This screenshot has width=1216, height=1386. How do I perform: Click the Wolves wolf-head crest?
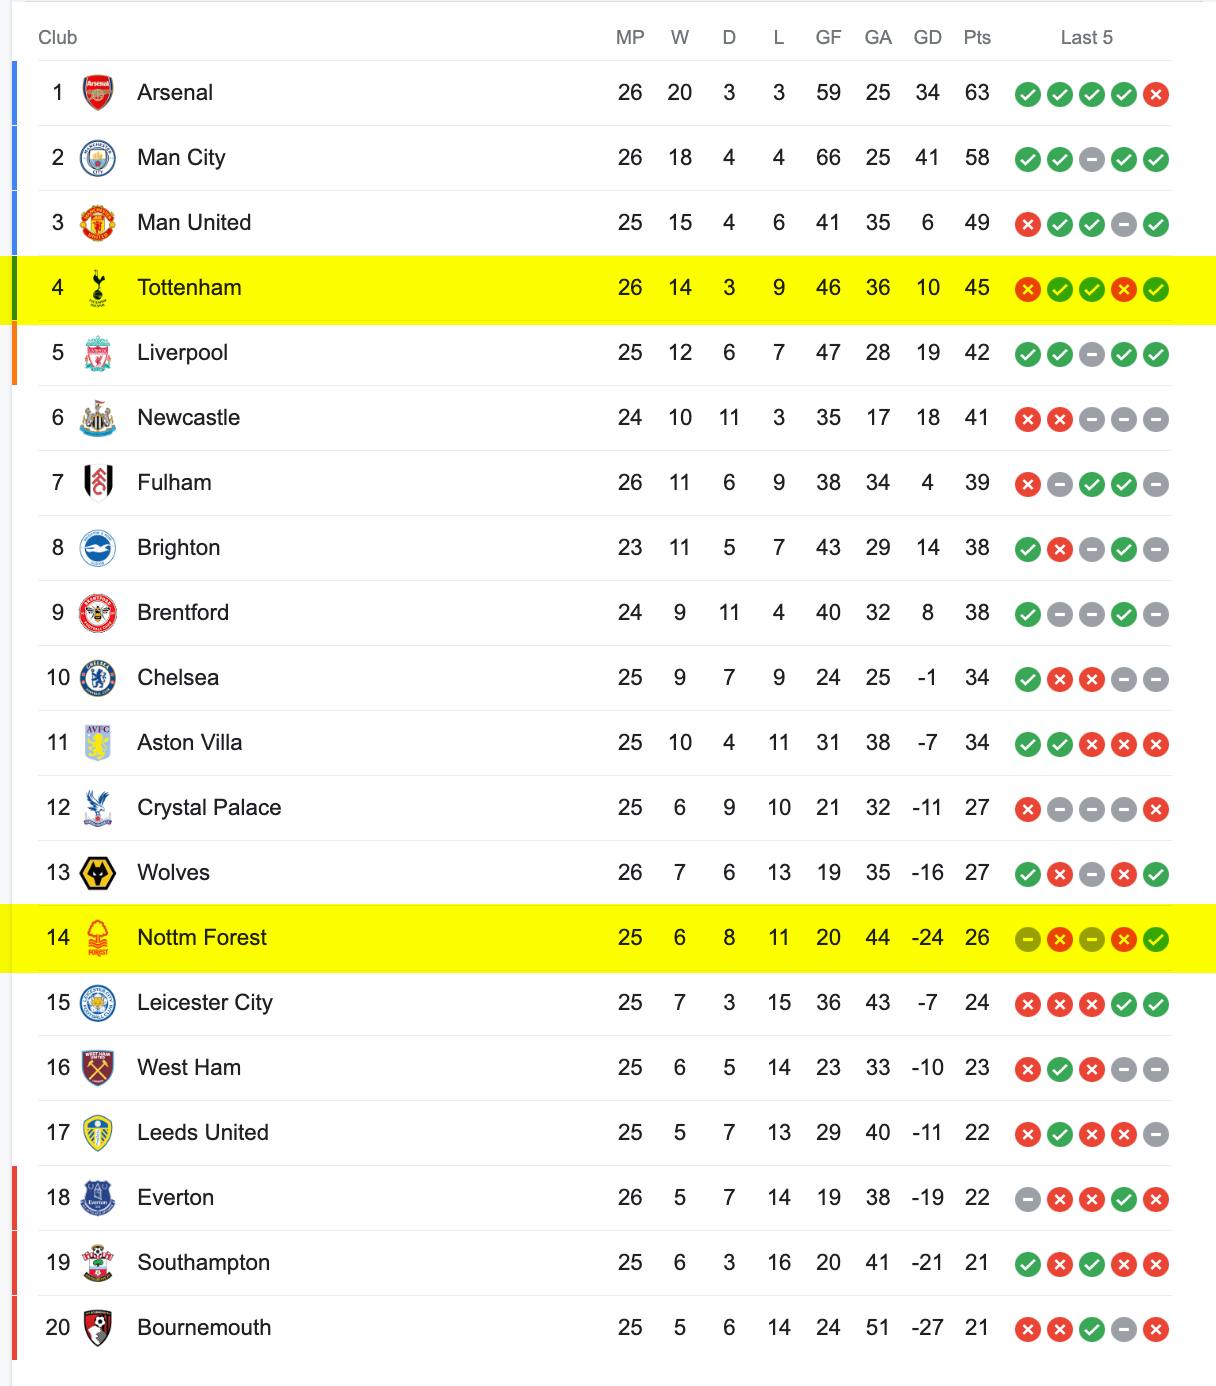pyautogui.click(x=98, y=873)
